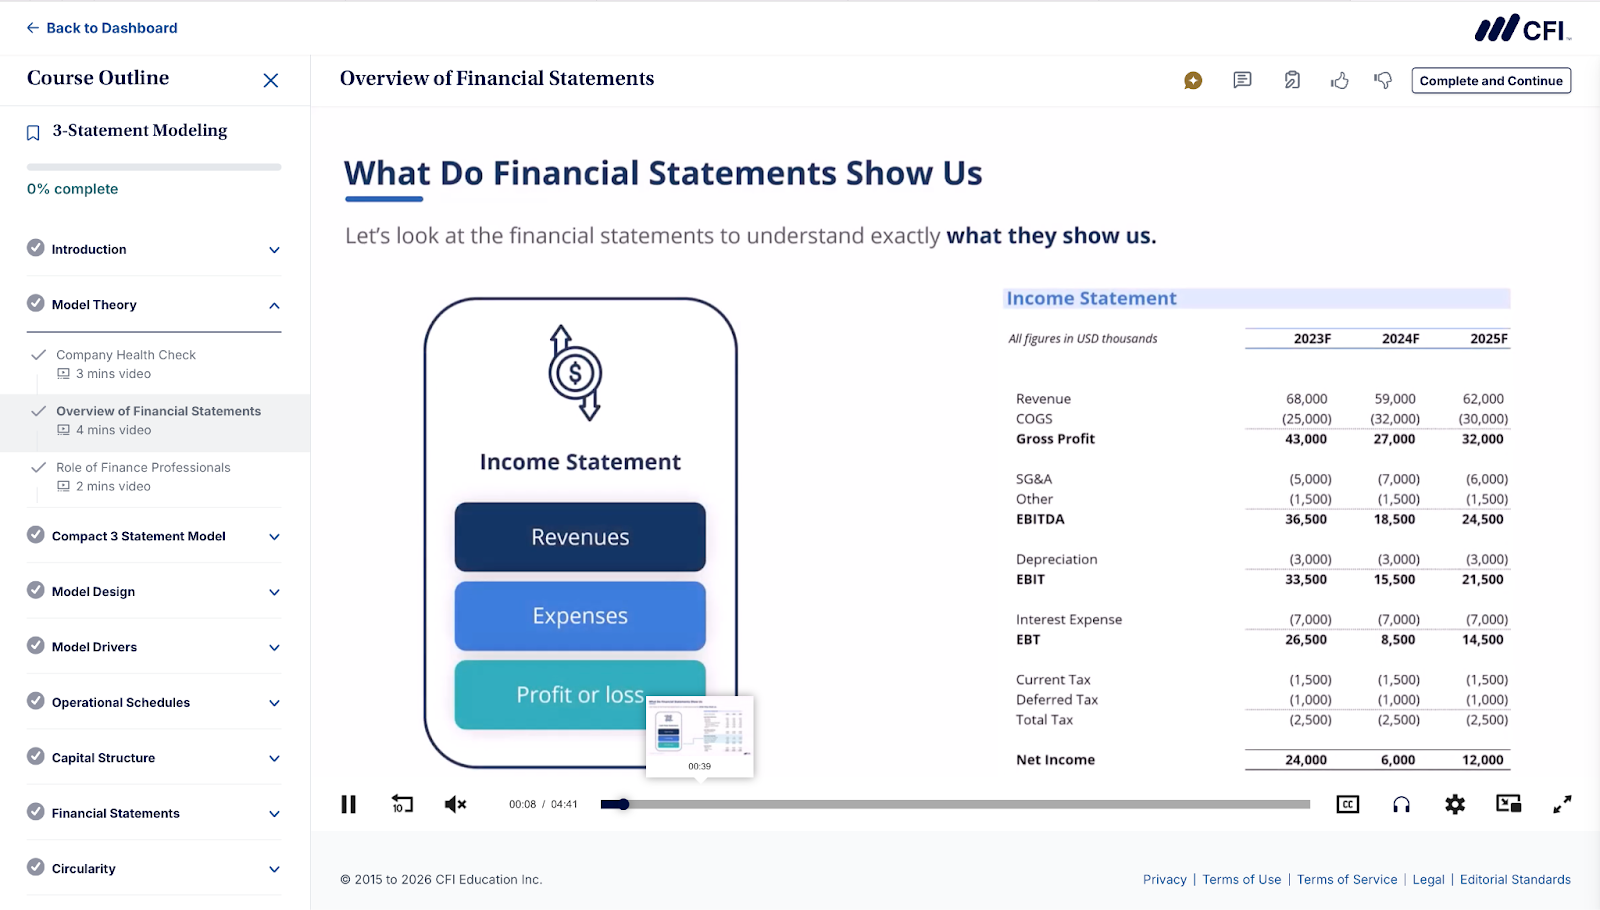
Task: Click Complete and Continue button
Action: 1491,81
